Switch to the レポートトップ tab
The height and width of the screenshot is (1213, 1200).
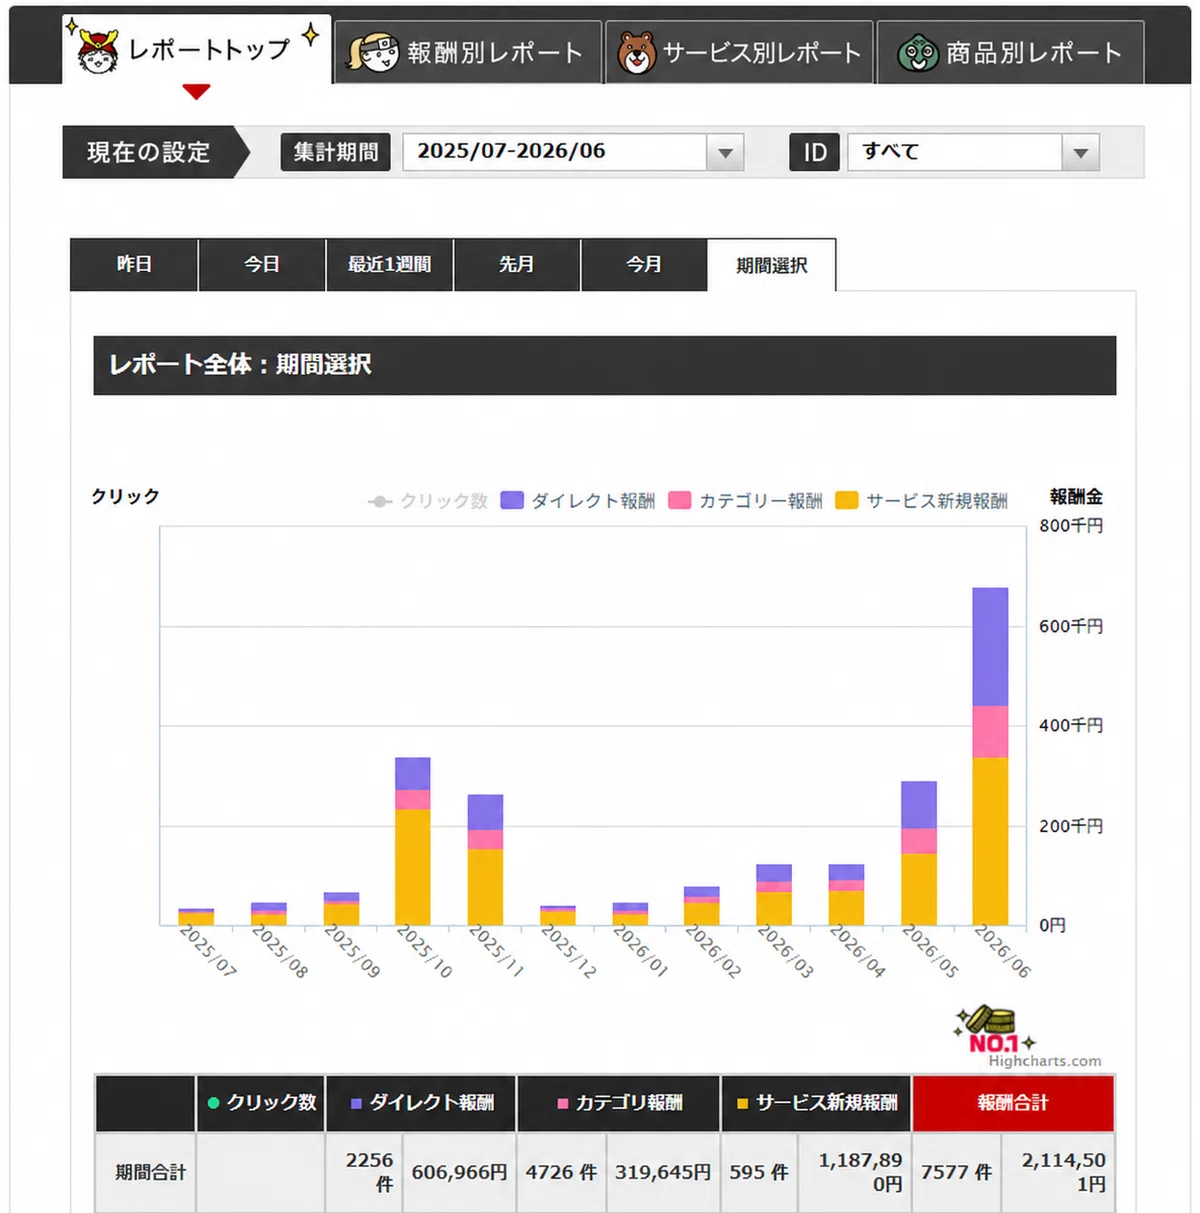[196, 50]
